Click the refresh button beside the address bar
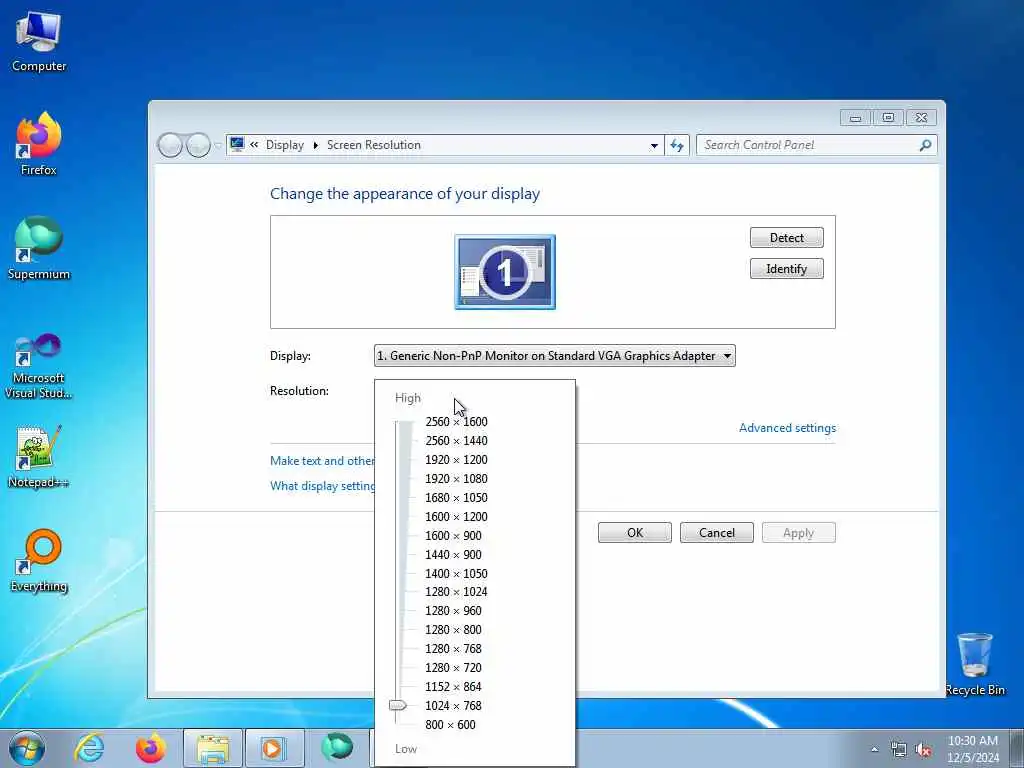1024x768 pixels. pyautogui.click(x=677, y=145)
